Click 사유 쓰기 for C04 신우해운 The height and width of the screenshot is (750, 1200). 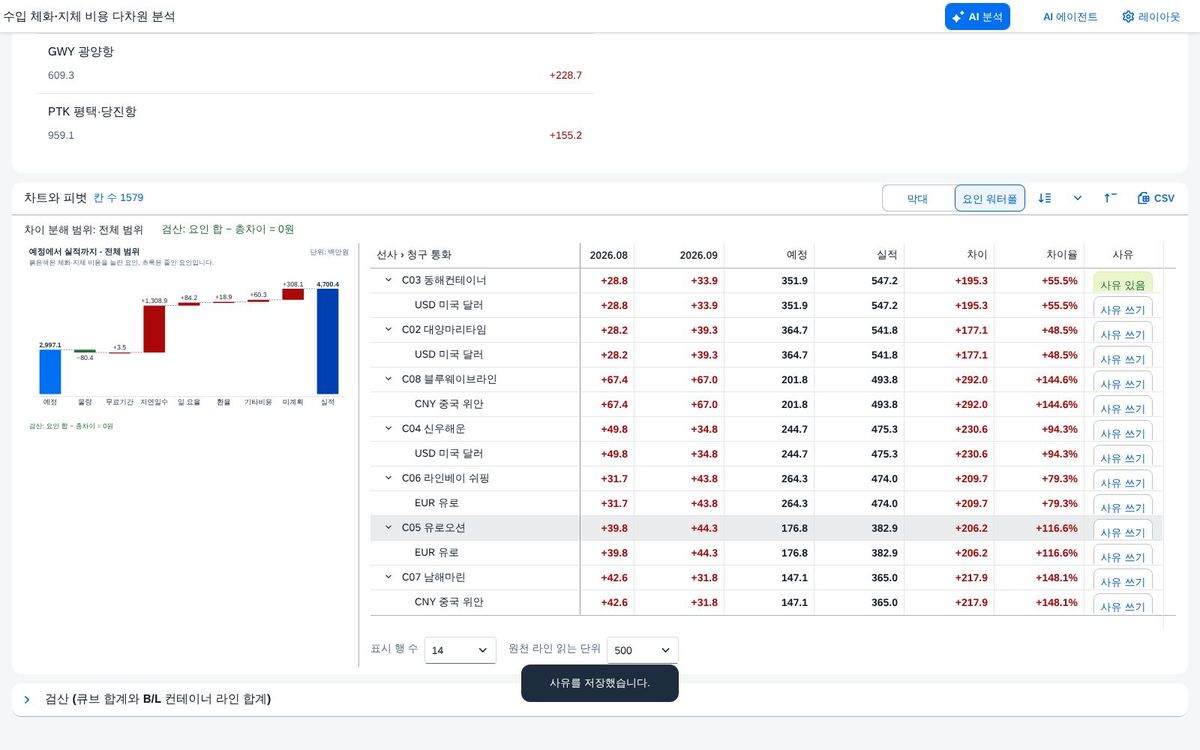pos(1123,431)
